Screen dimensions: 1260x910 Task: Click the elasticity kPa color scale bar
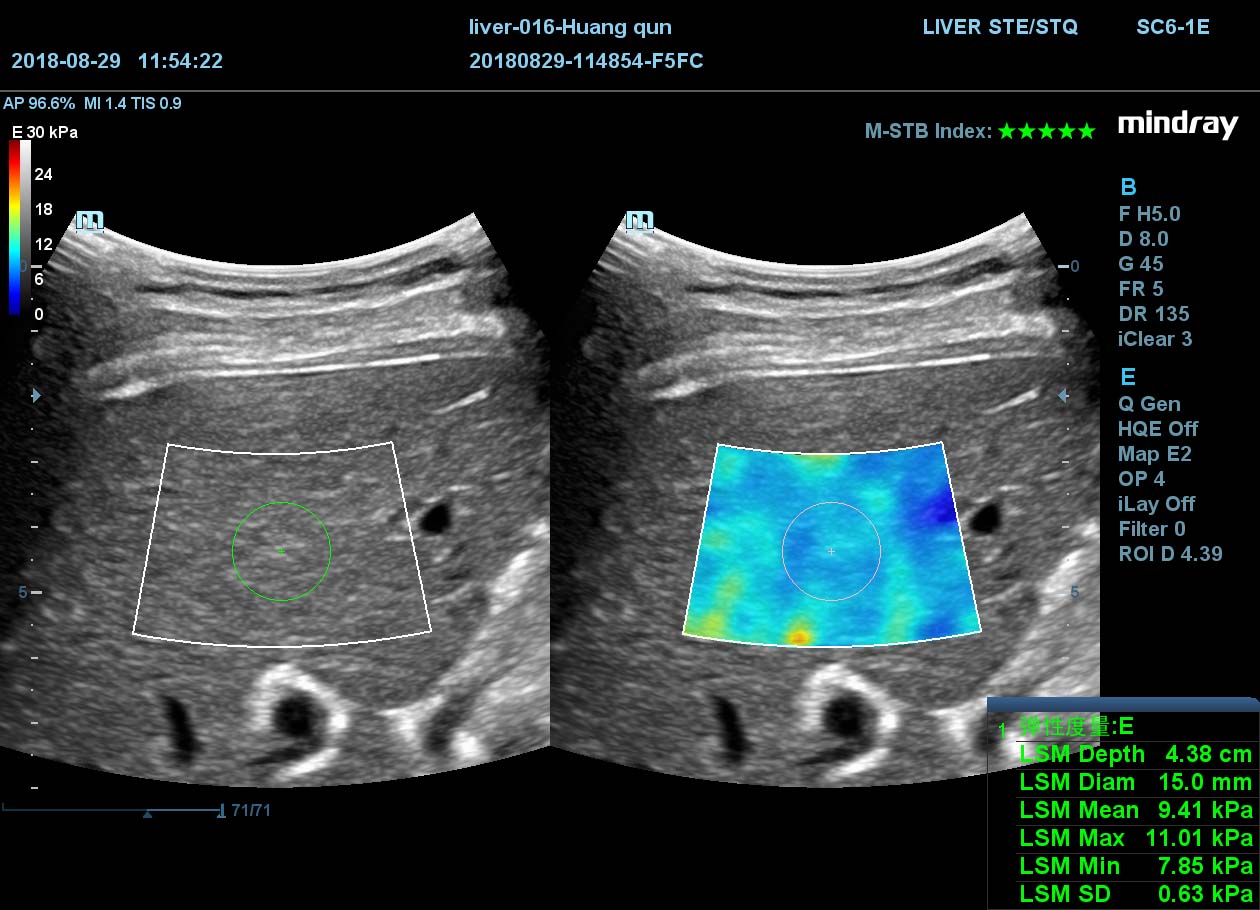15,228
